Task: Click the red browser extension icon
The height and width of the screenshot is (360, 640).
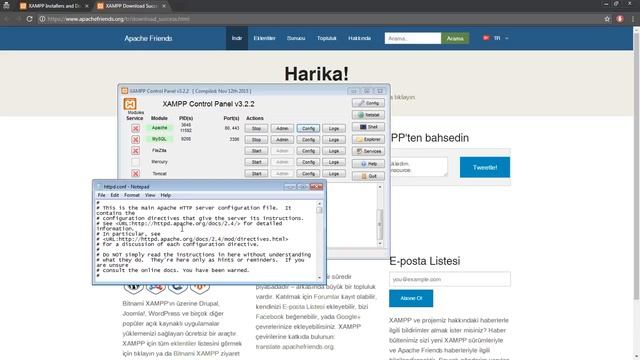Action: point(620,19)
